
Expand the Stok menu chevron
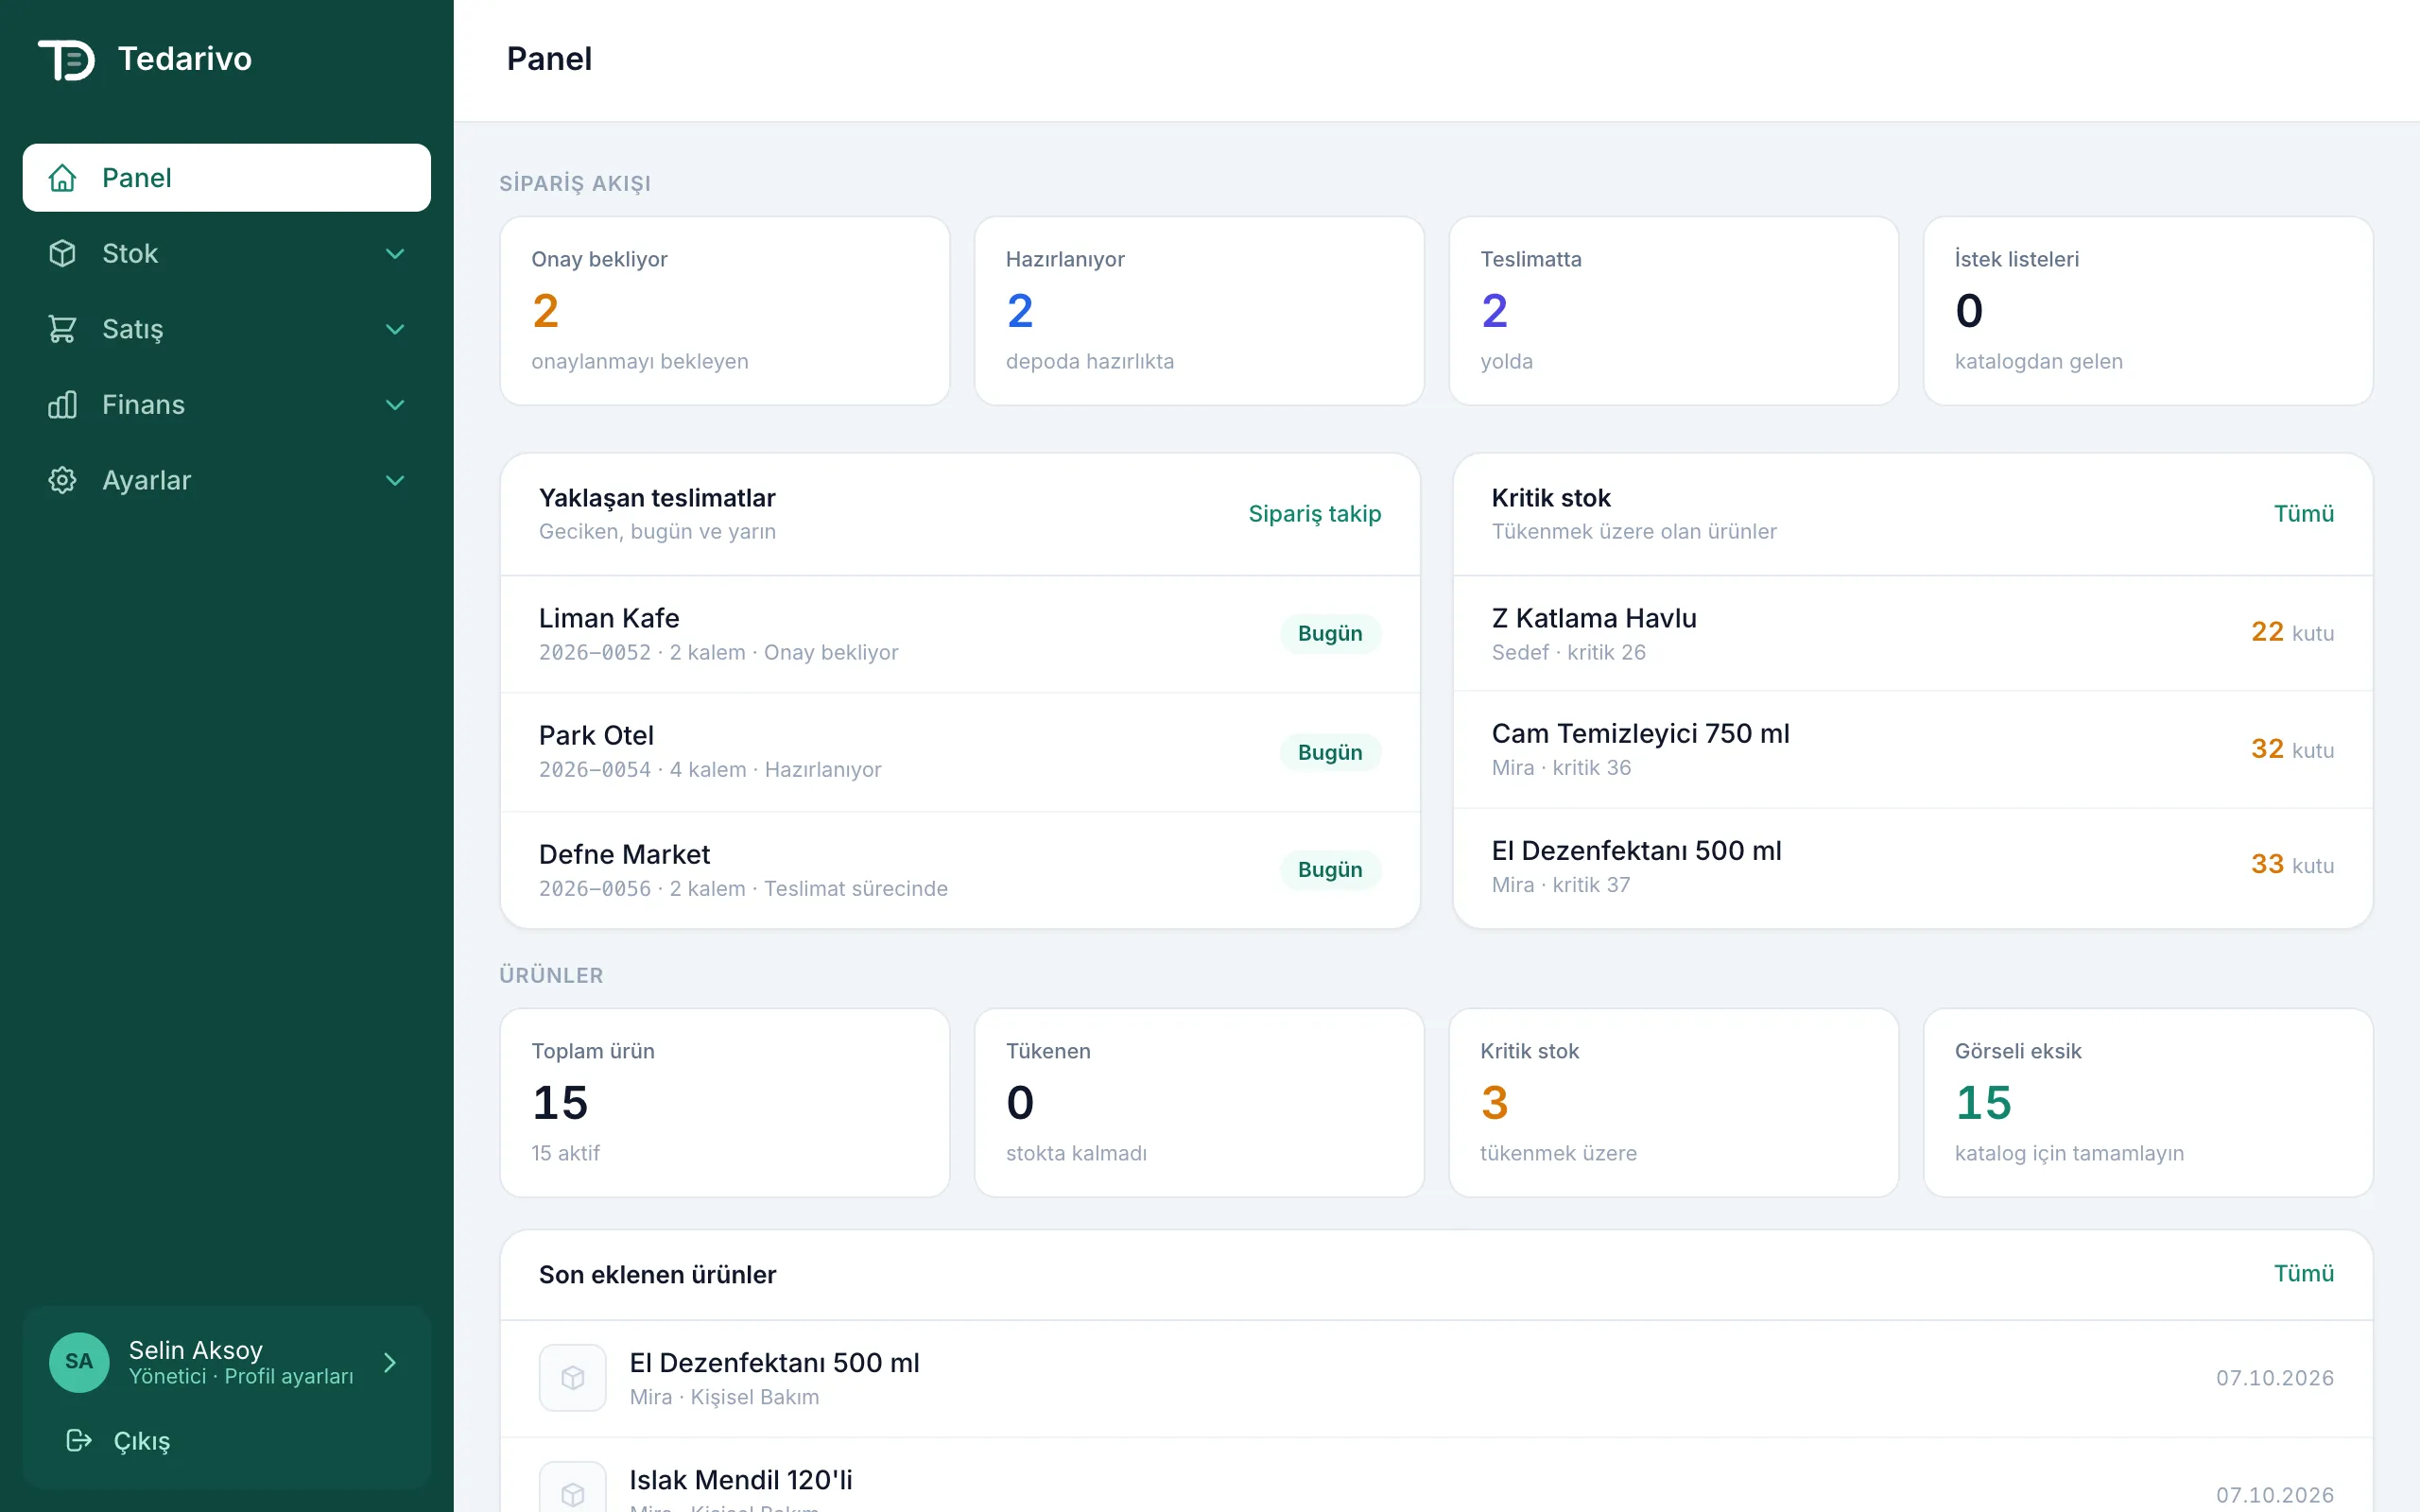[395, 254]
